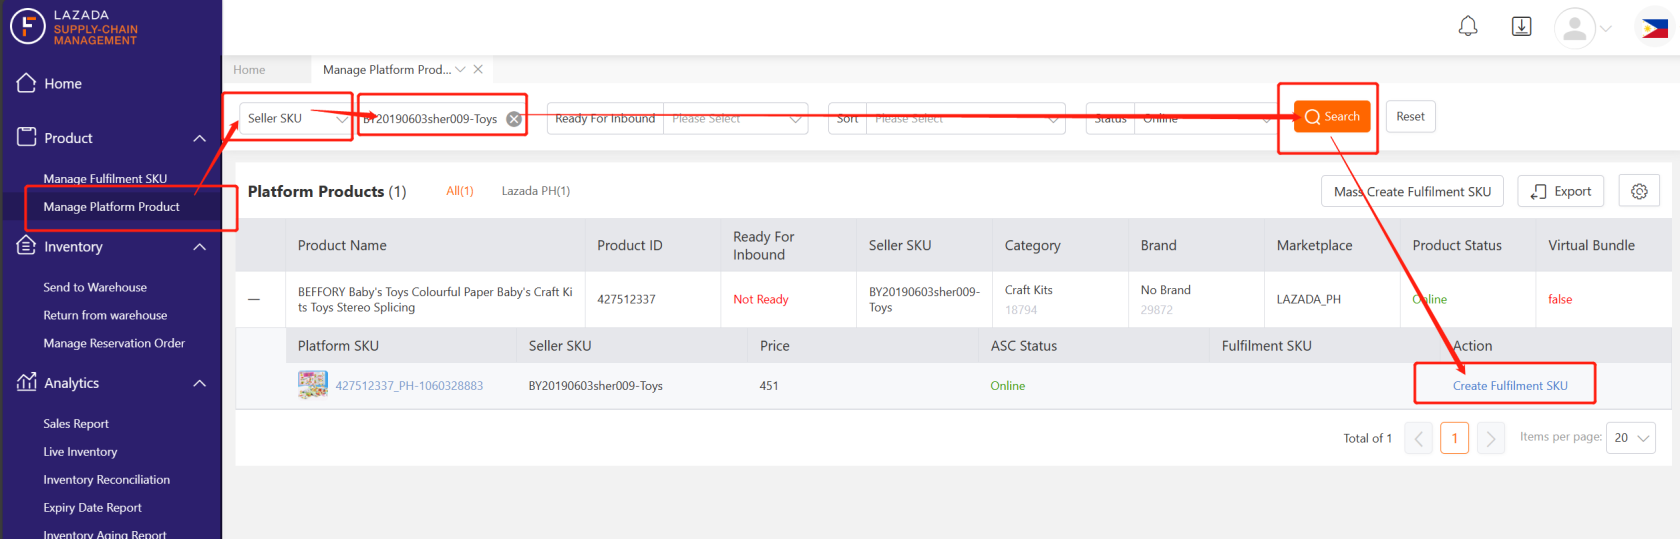Click product ID 427512337
Viewport: 1680px width, 539px height.
[x=626, y=299]
